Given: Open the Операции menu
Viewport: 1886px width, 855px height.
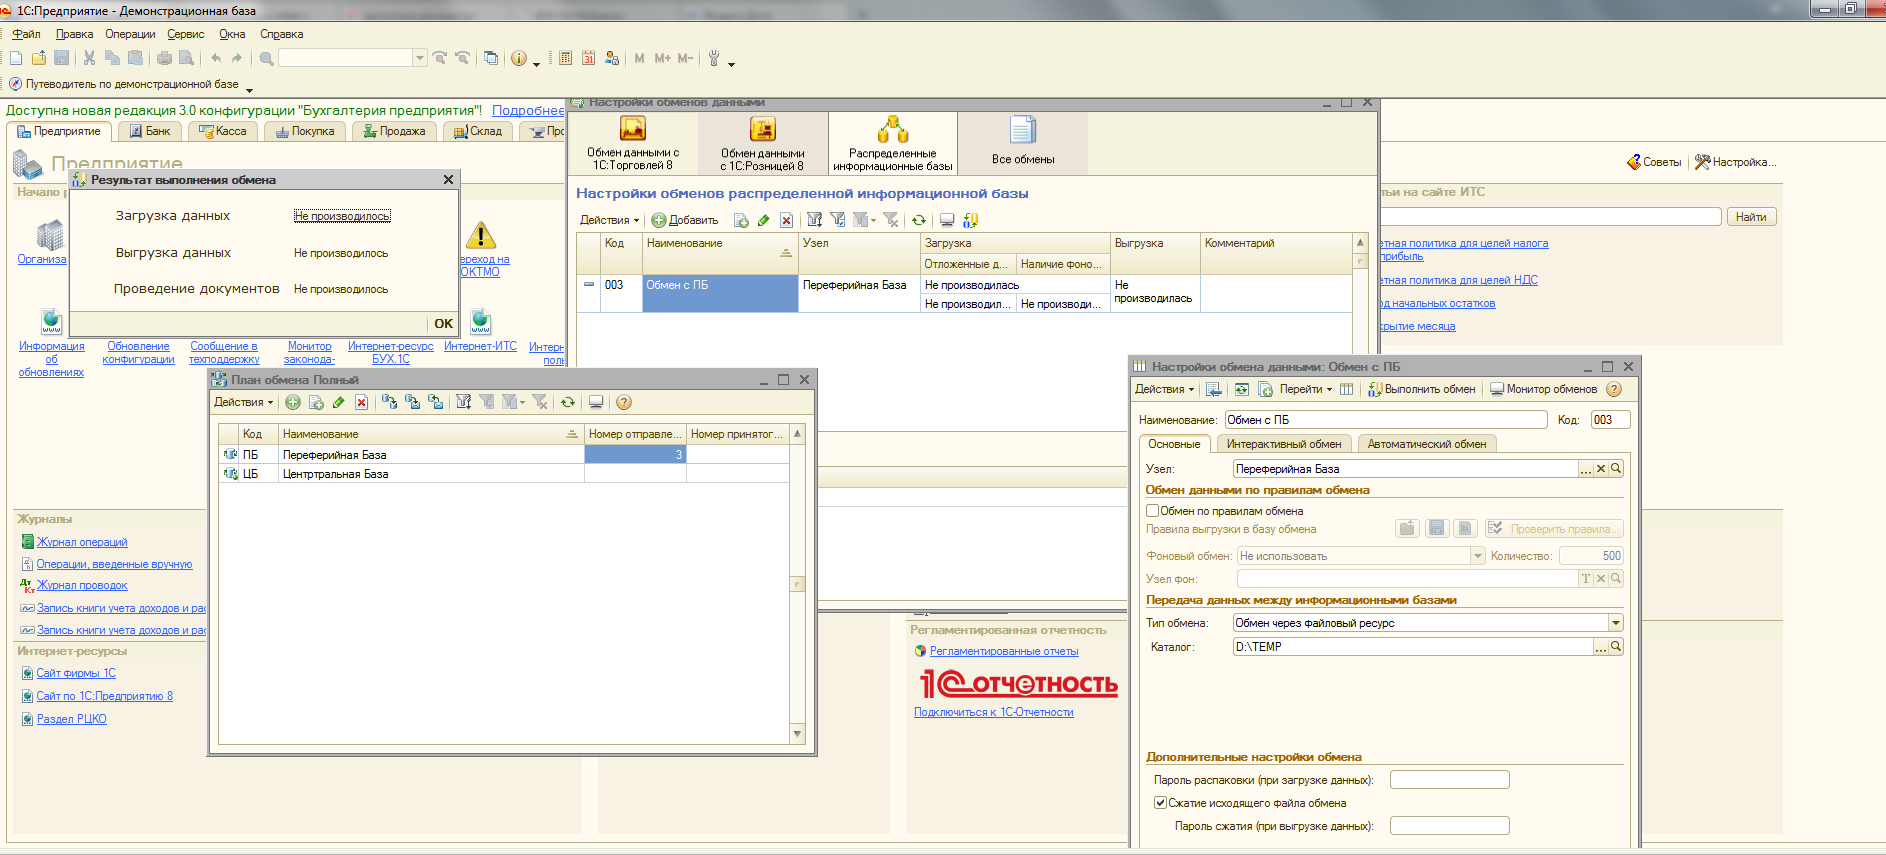Looking at the screenshot, I should point(130,34).
